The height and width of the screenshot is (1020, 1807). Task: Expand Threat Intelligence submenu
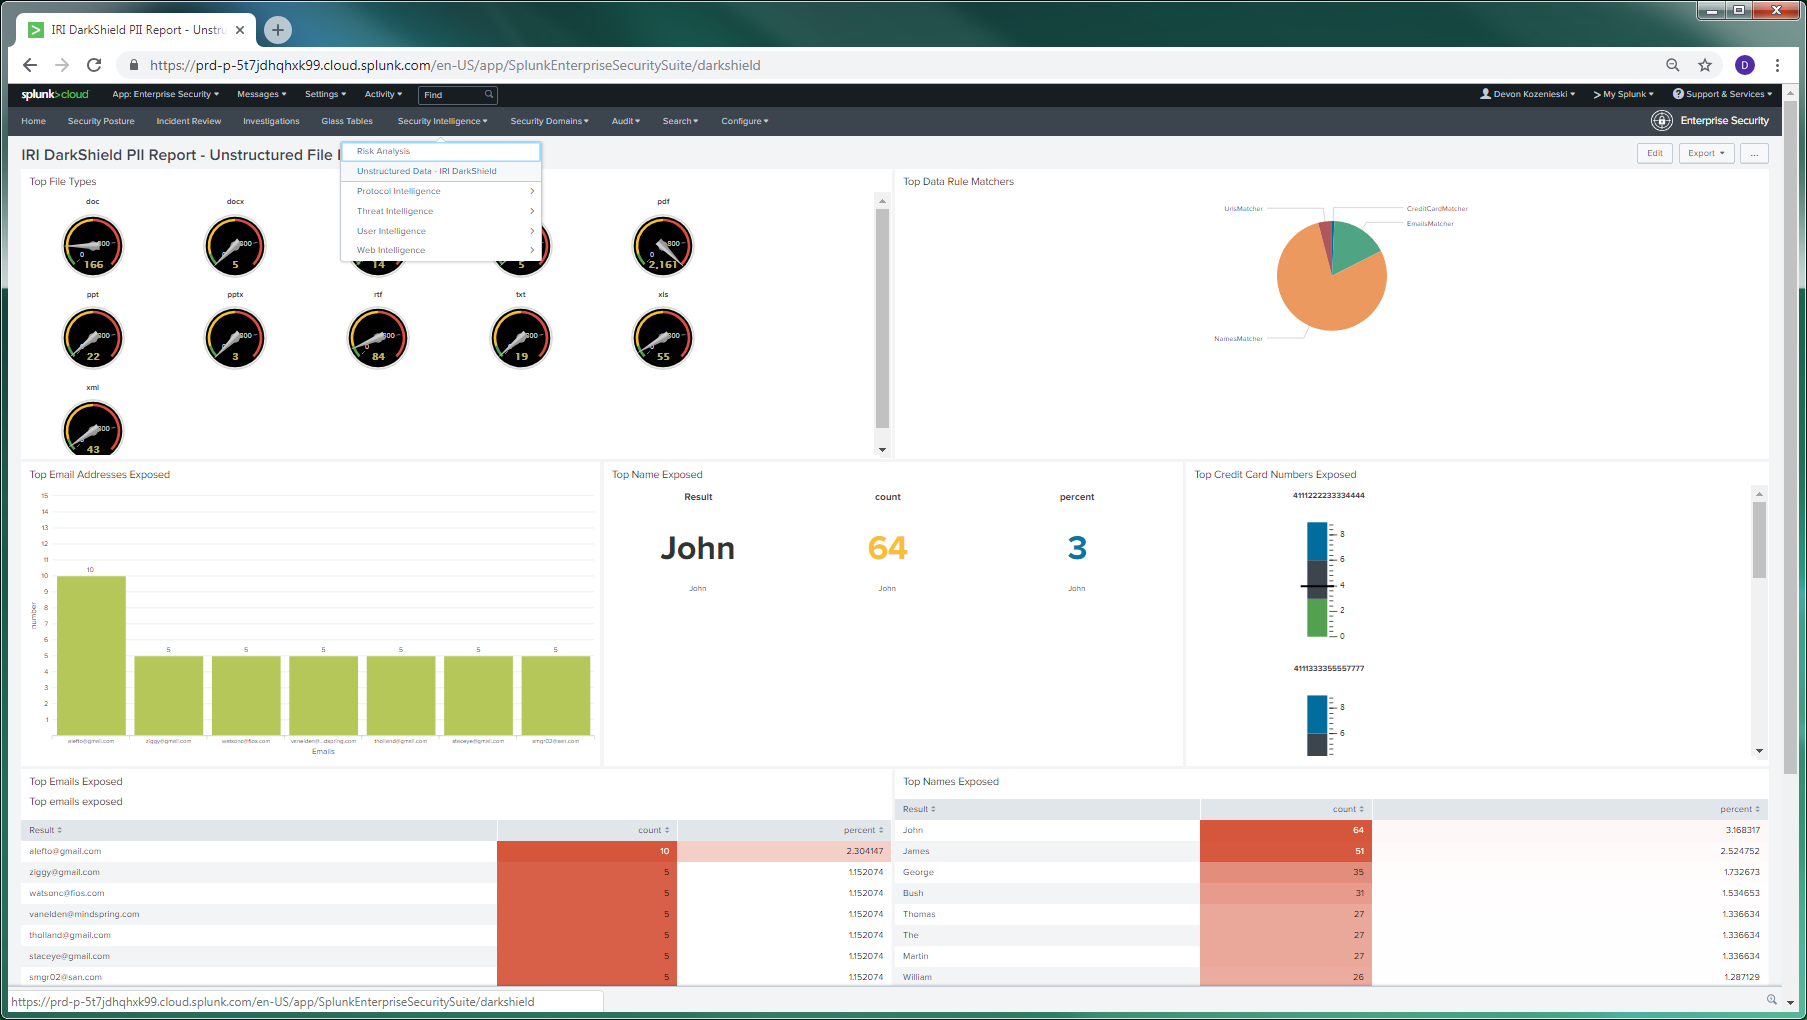(441, 211)
